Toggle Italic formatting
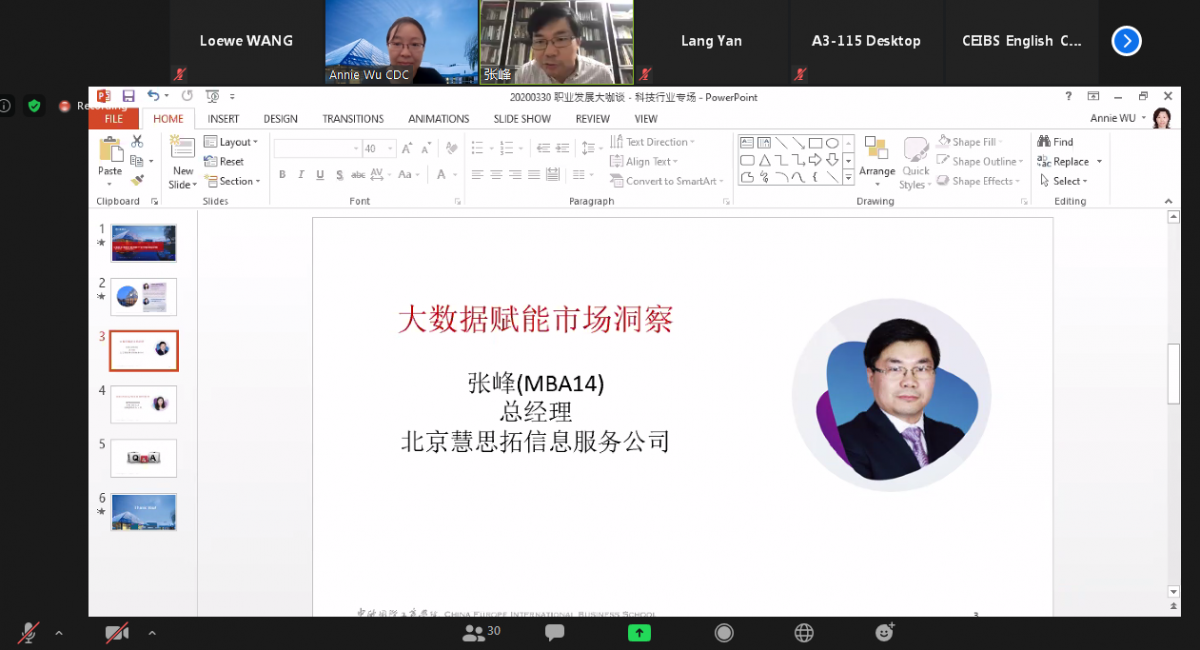This screenshot has height=650, width=1200. pos(301,174)
